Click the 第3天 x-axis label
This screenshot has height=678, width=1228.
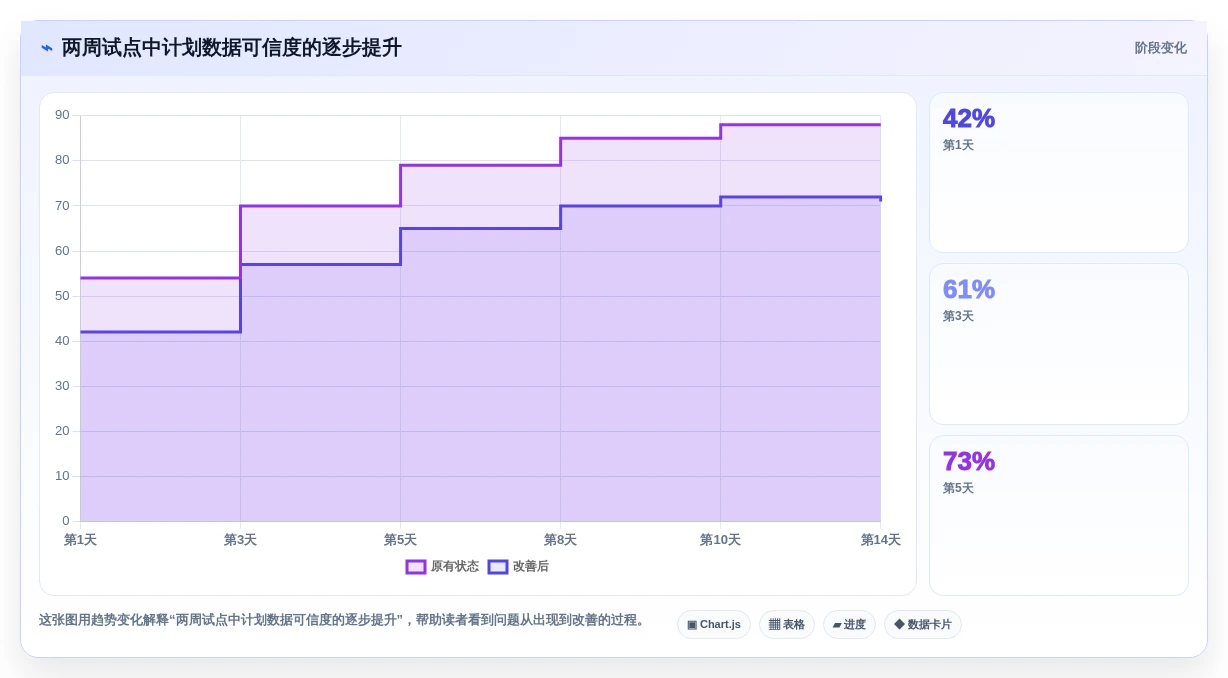240,540
